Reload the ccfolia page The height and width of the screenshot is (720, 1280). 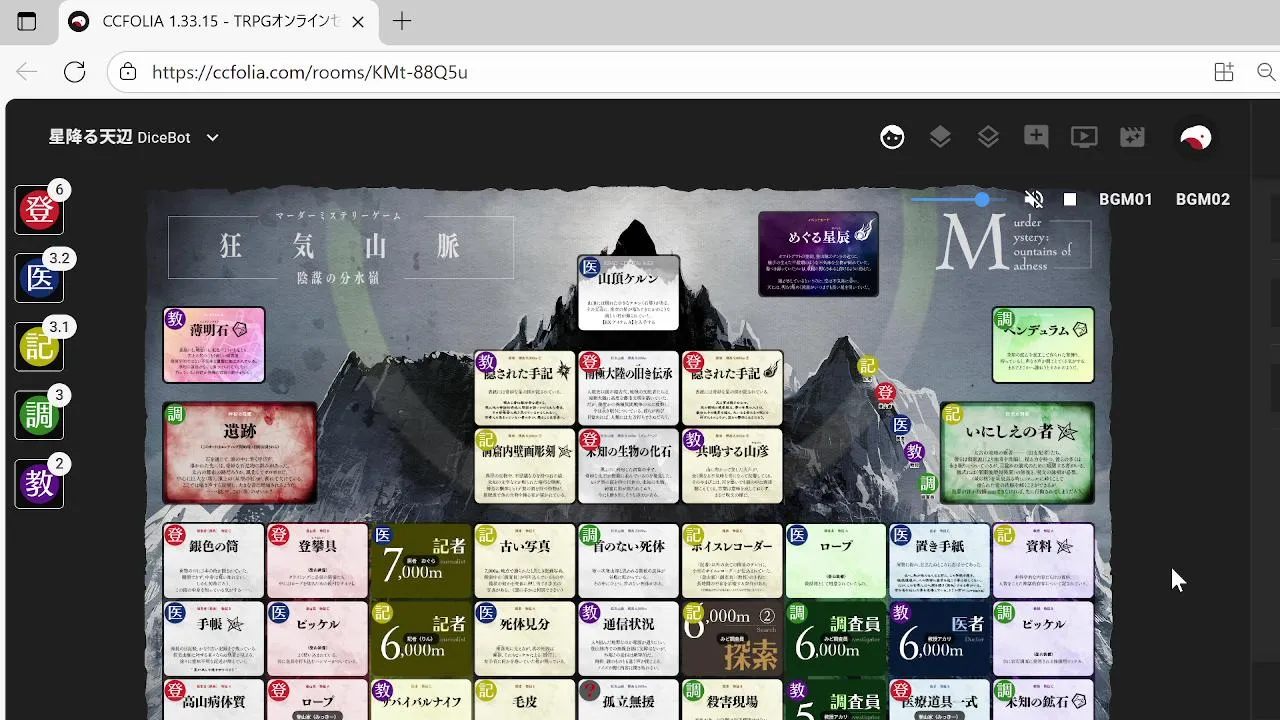point(74,72)
